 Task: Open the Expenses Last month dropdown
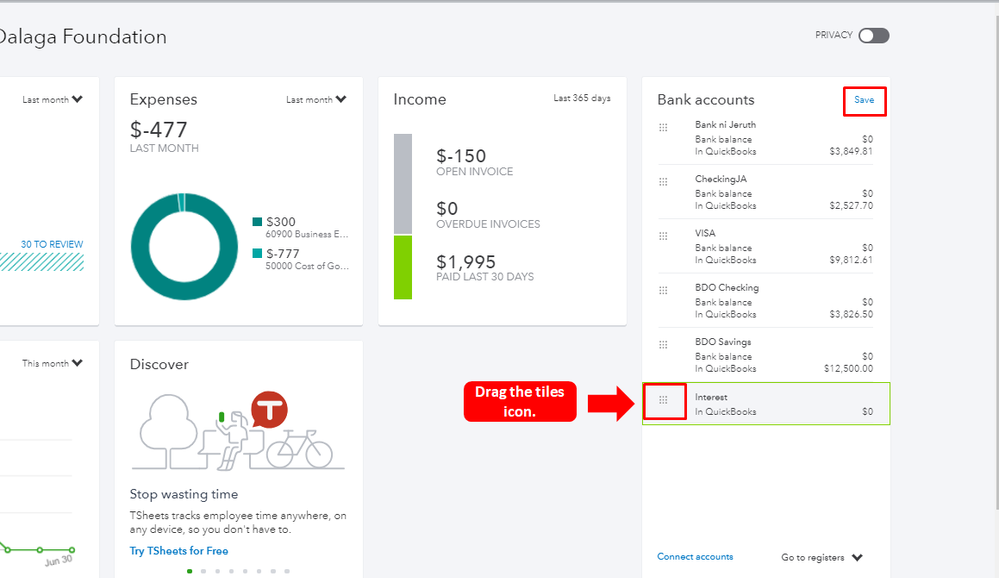[316, 100]
